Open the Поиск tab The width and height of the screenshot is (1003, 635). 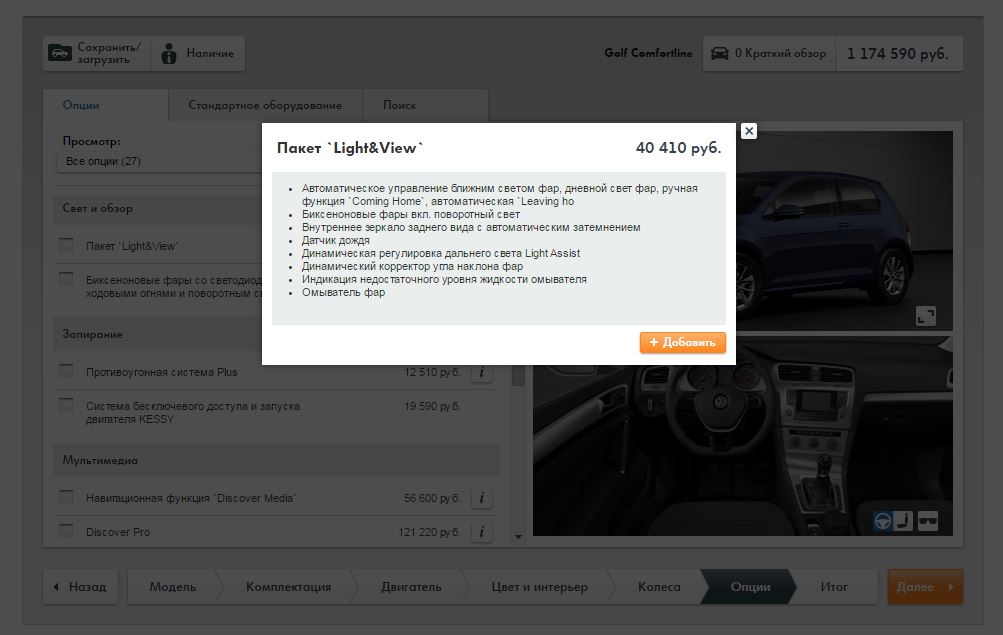tap(399, 105)
